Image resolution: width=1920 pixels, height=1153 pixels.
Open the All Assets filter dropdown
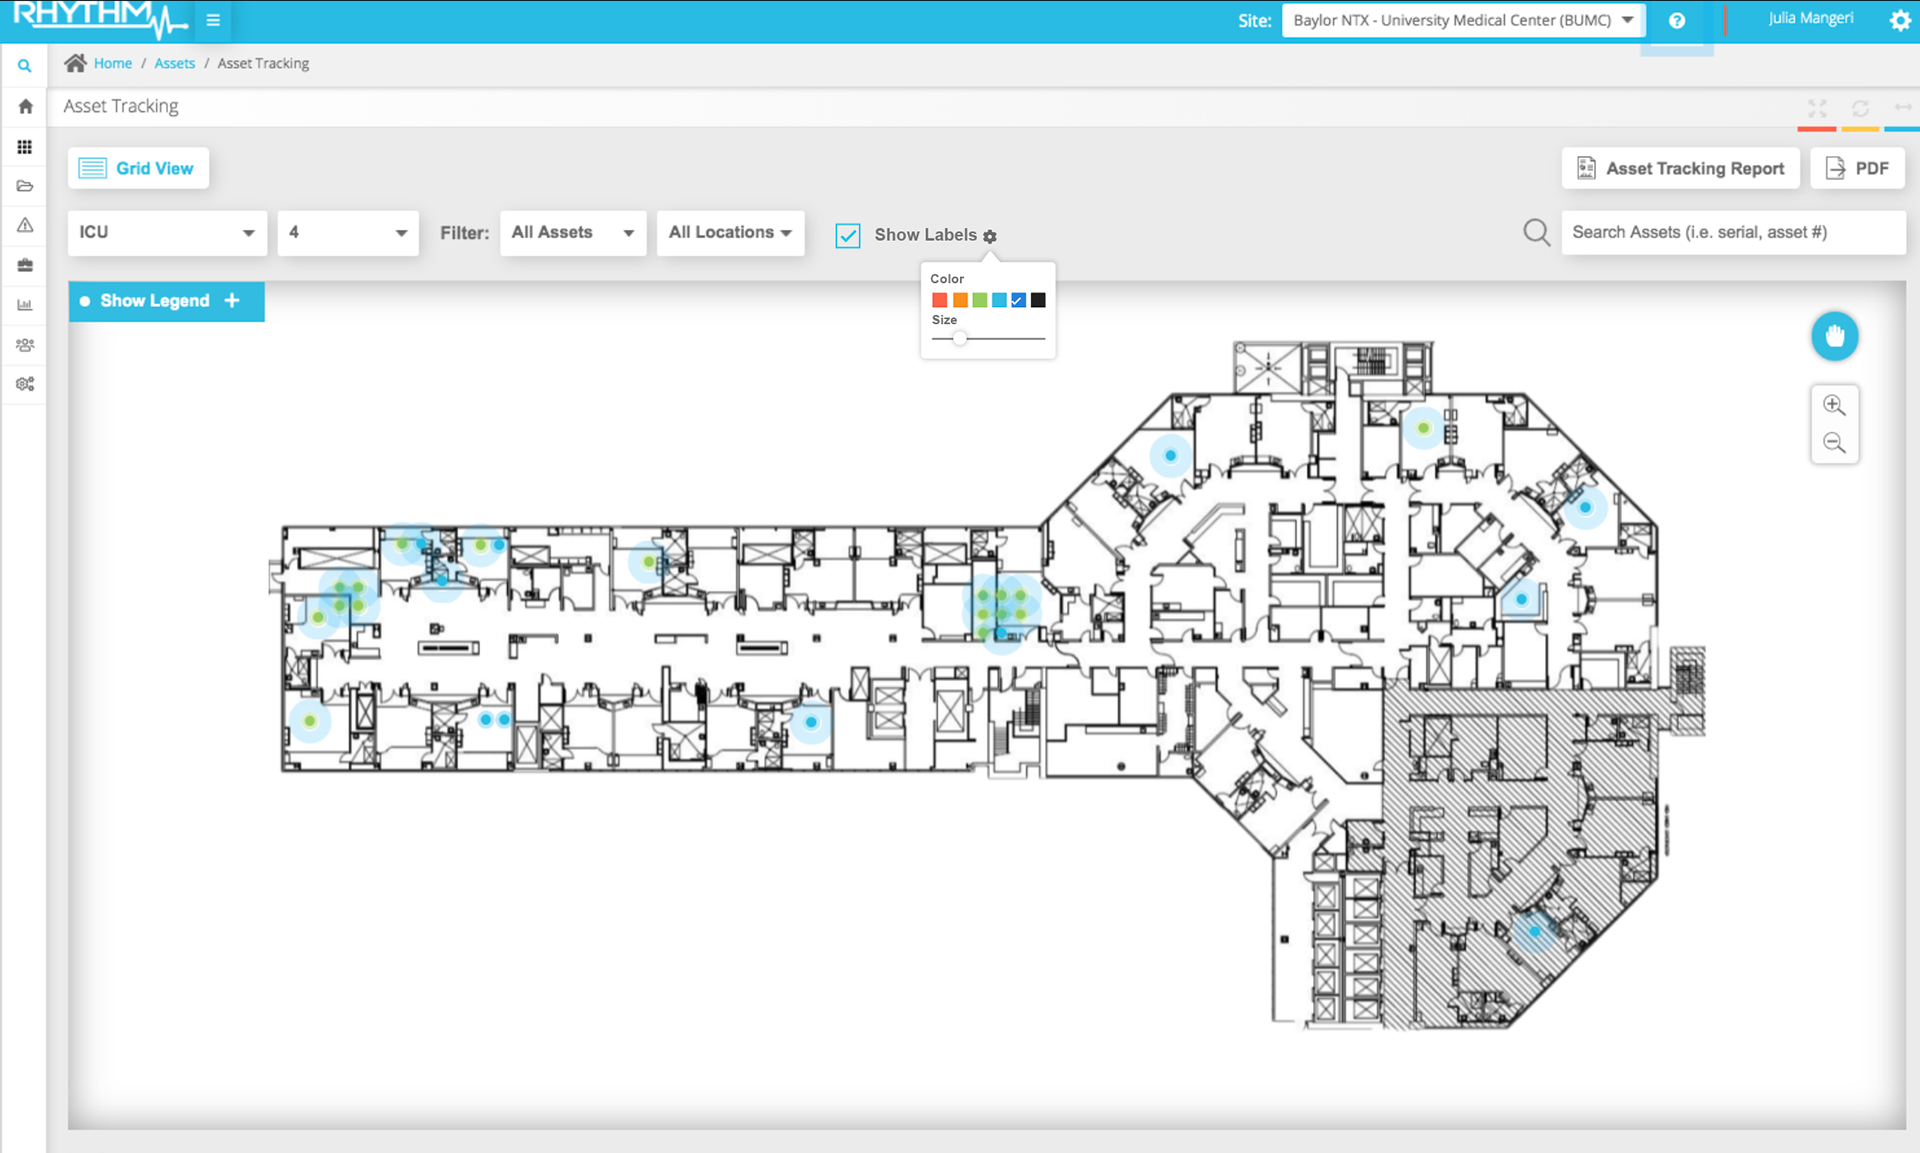coord(572,232)
